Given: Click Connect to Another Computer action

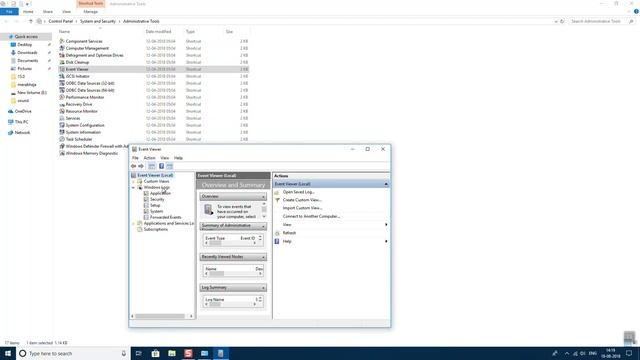Looking at the screenshot, I should 311,216.
